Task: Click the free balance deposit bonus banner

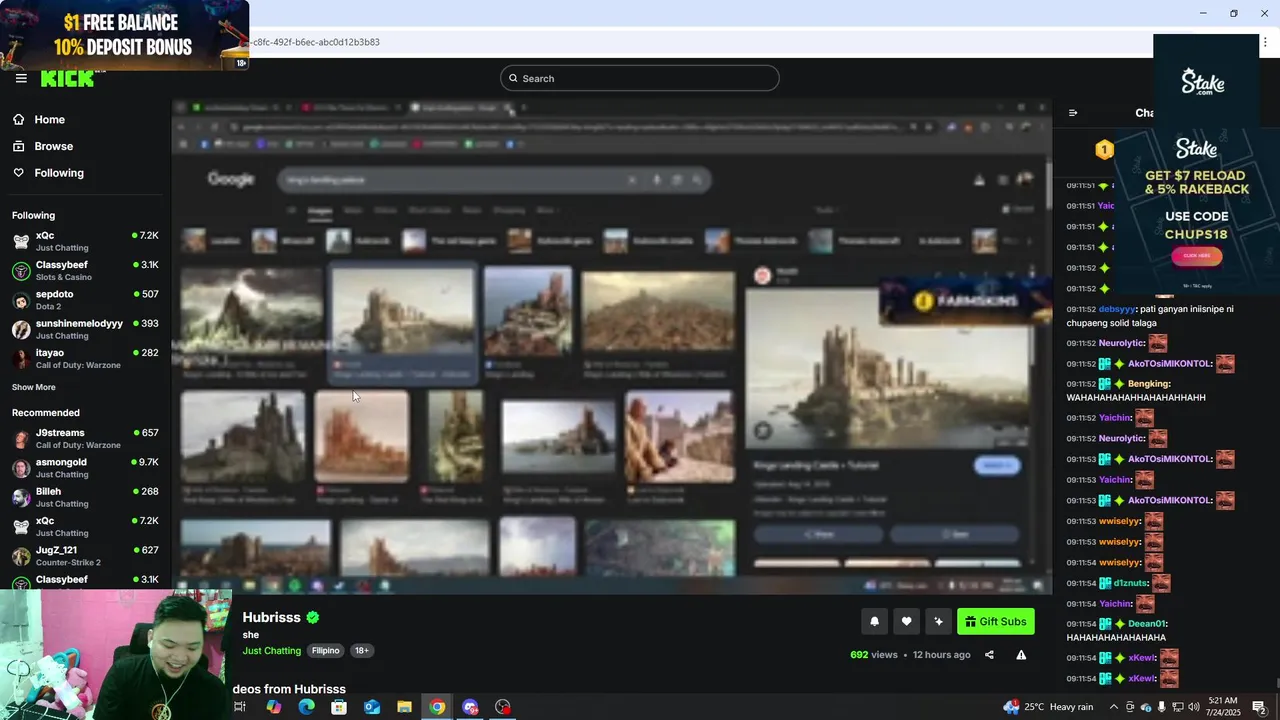Action: point(124,35)
